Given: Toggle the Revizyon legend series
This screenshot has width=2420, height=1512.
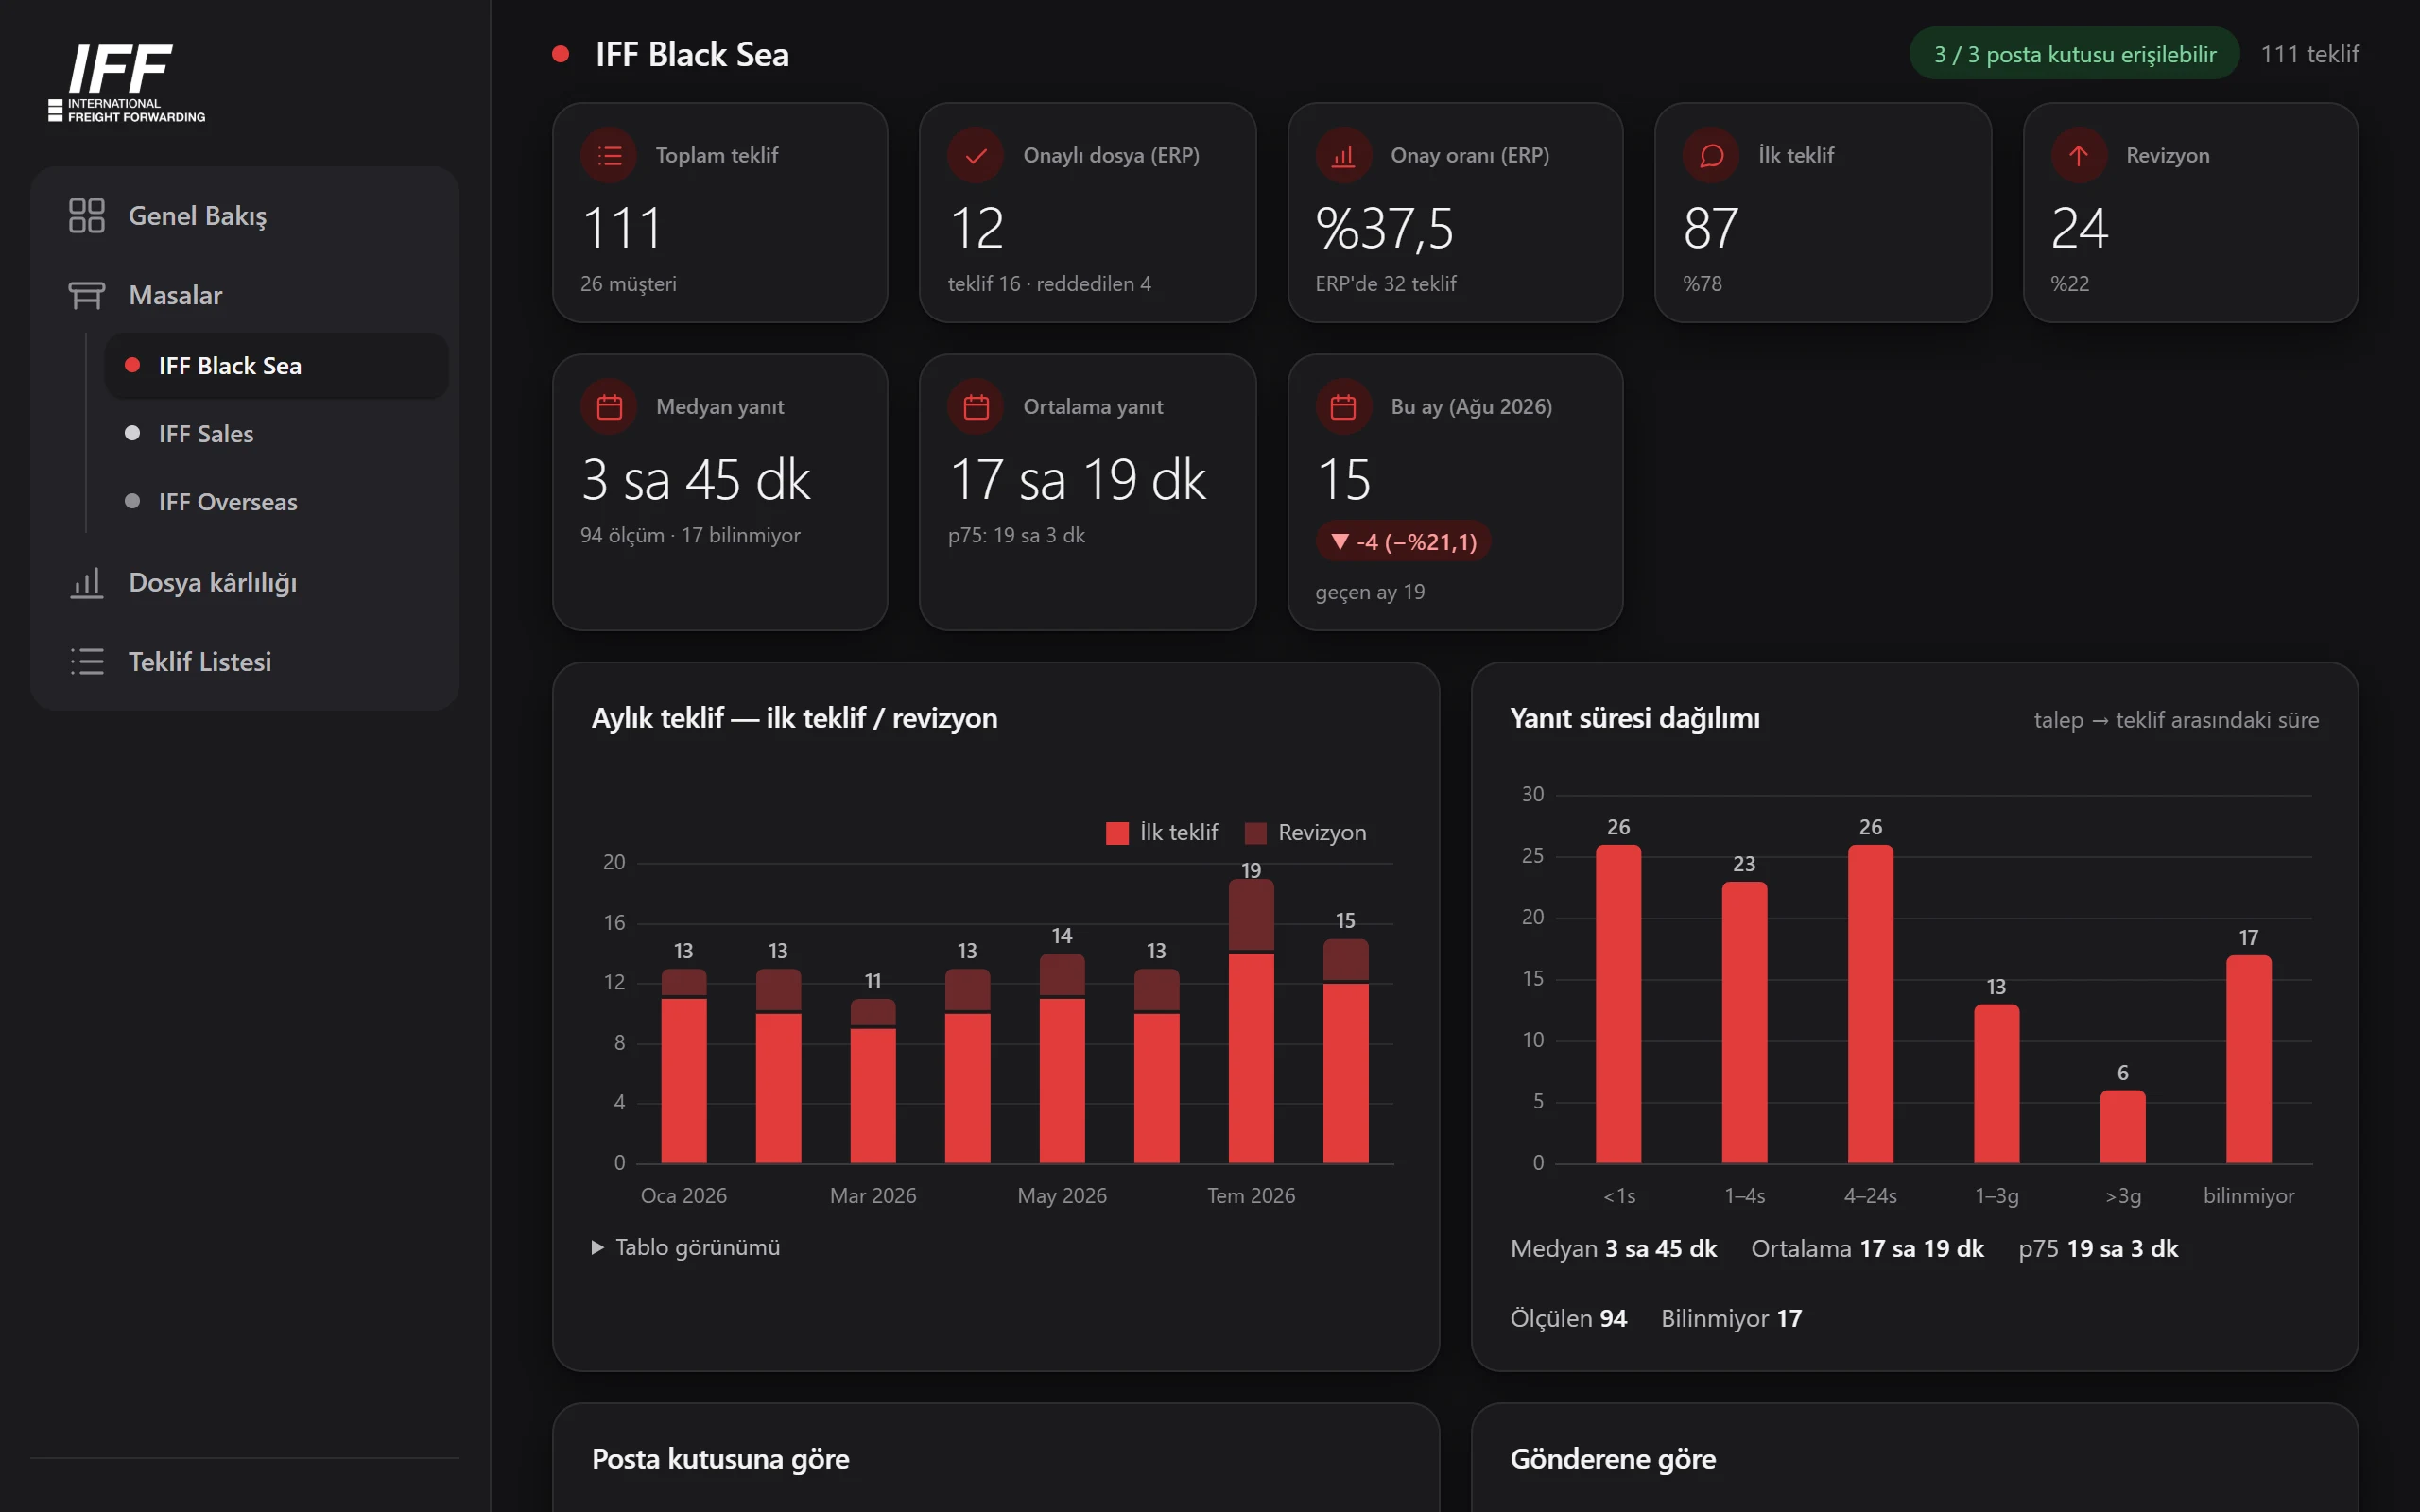Looking at the screenshot, I should point(1305,832).
